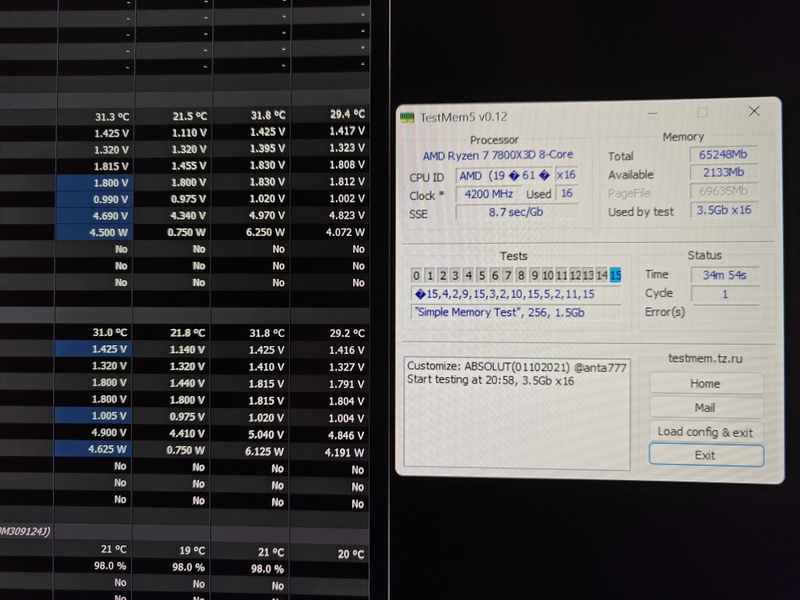Click the "Customize: ABSOLUT(01102021)" log line
Image resolution: width=800 pixels, height=600 pixels.
[x=516, y=367]
